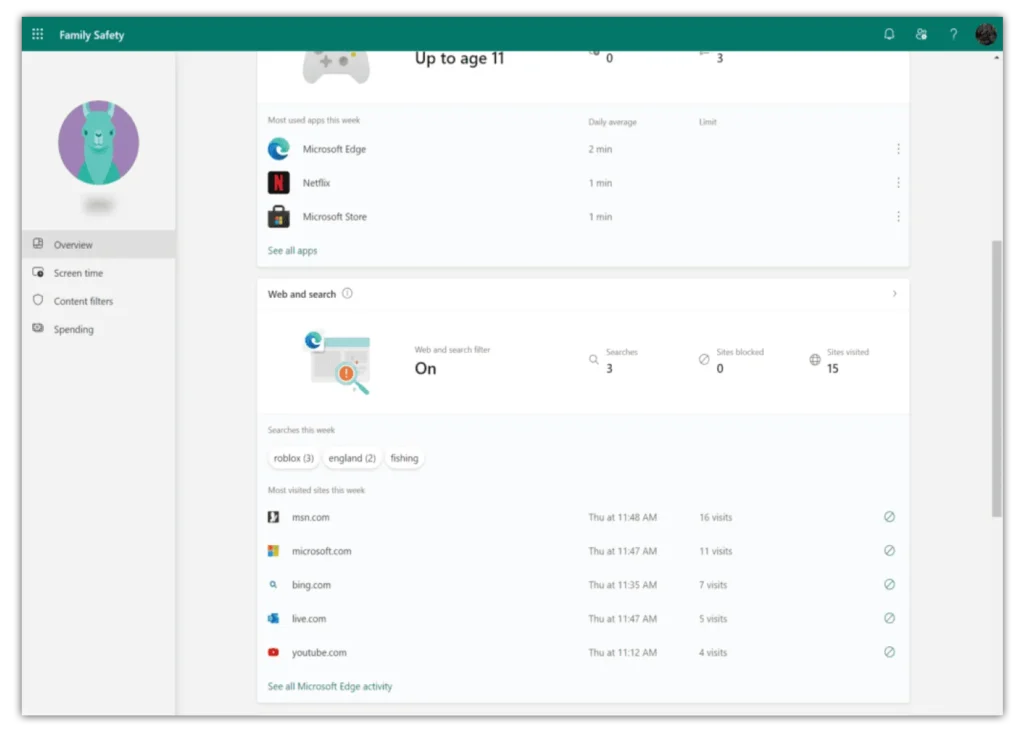The width and height of the screenshot is (1024, 732).
Task: Click the Microsoft Edge app name
Action: [x=334, y=149]
